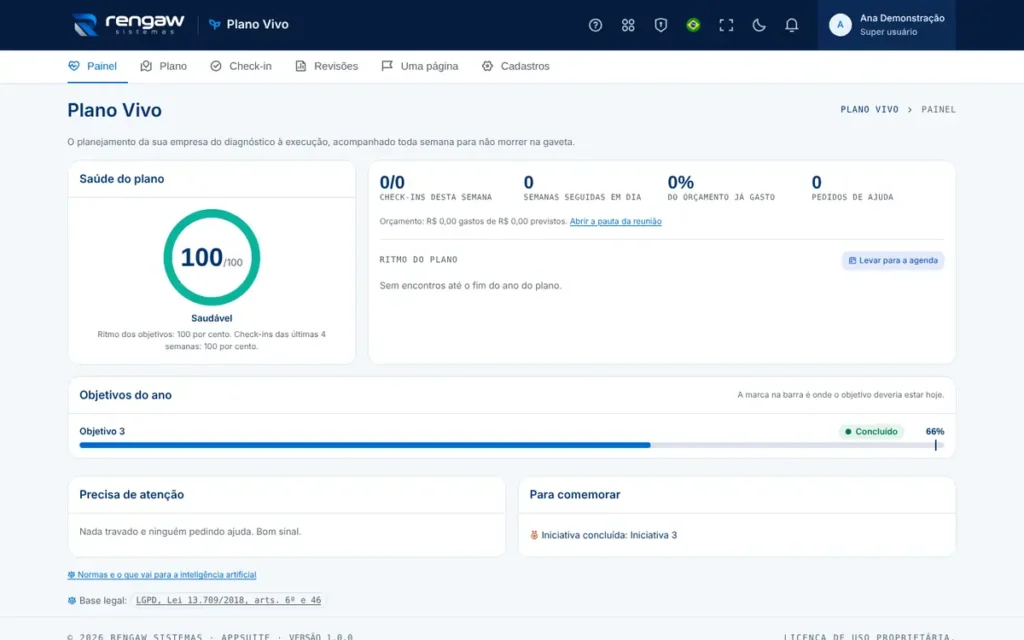Toggle dark mode moon icon

point(758,25)
